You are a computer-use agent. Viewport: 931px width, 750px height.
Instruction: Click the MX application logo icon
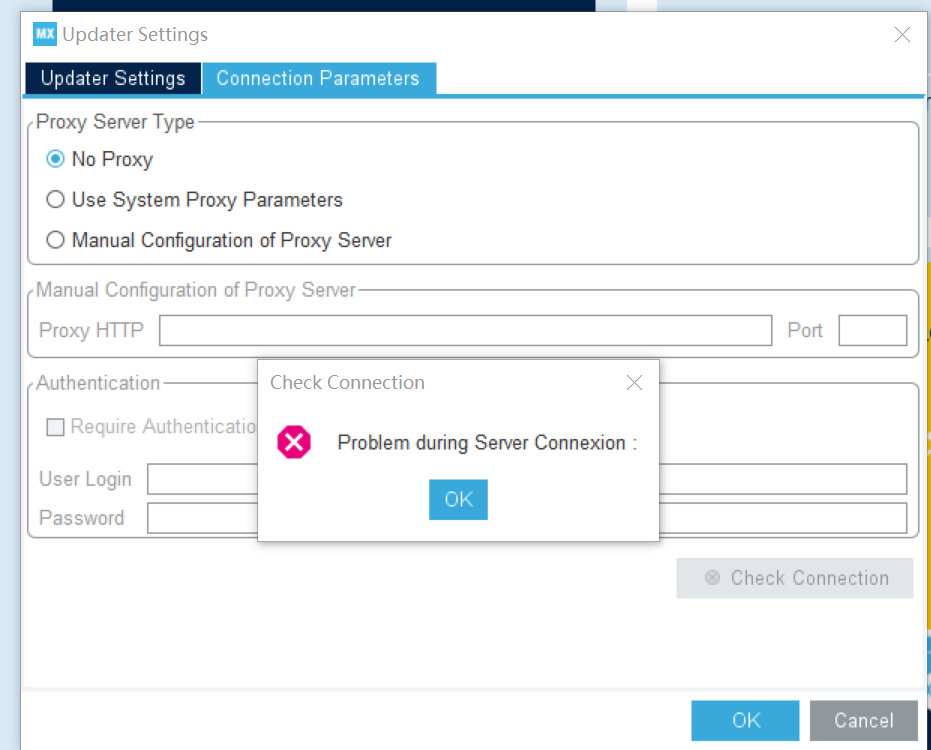[x=45, y=34]
